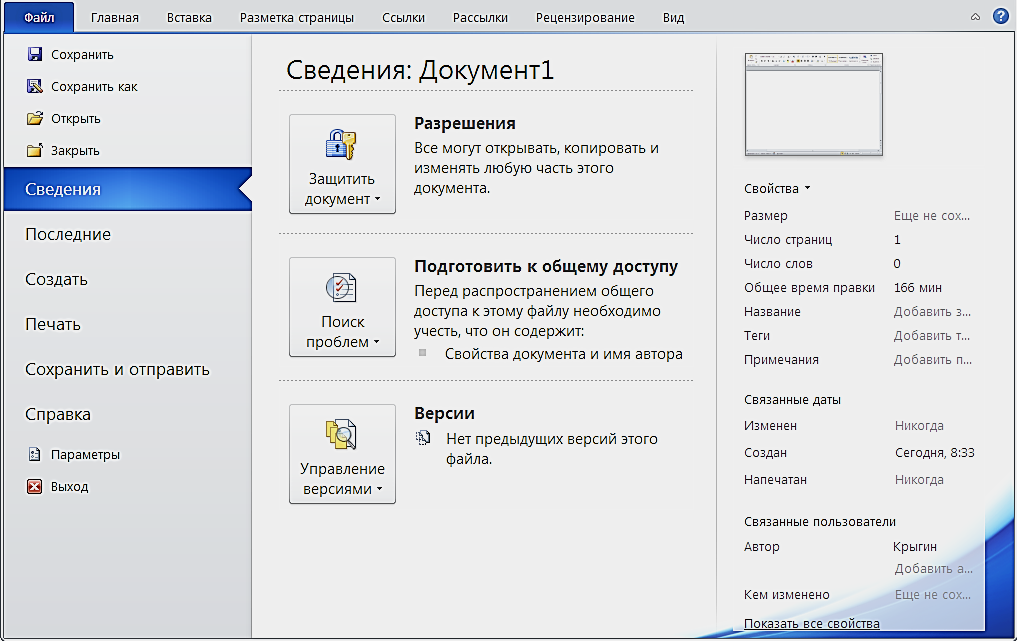Select Сведения in the backstage menu
1017x641 pixels.
coord(128,189)
